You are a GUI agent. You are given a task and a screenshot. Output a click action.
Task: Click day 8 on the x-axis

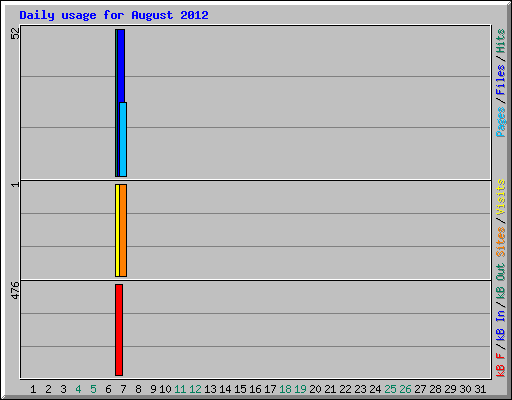[x=138, y=389]
